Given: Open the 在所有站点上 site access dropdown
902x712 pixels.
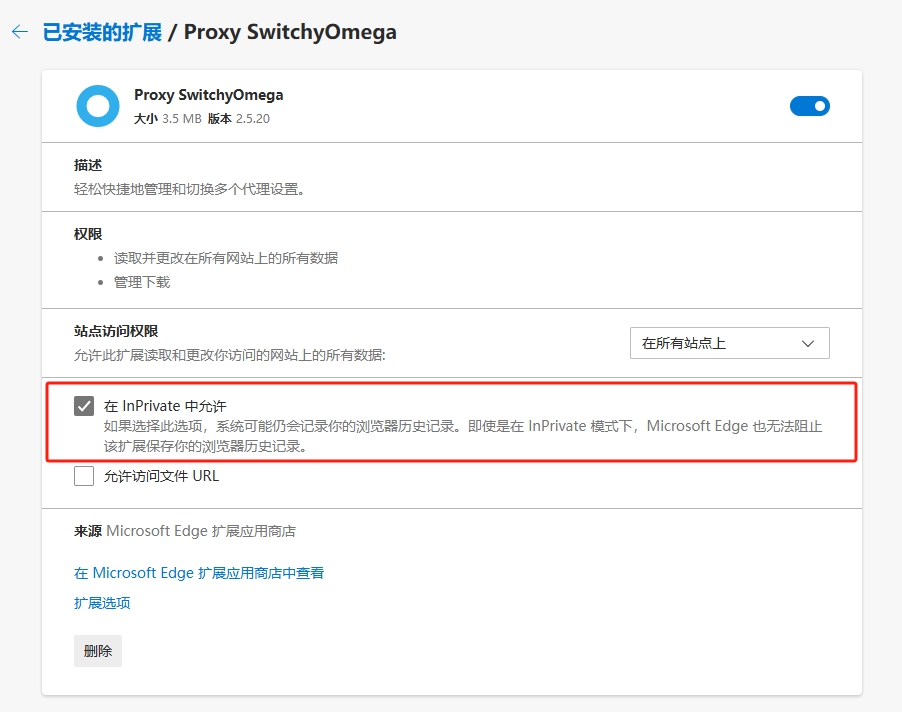Looking at the screenshot, I should 729,343.
